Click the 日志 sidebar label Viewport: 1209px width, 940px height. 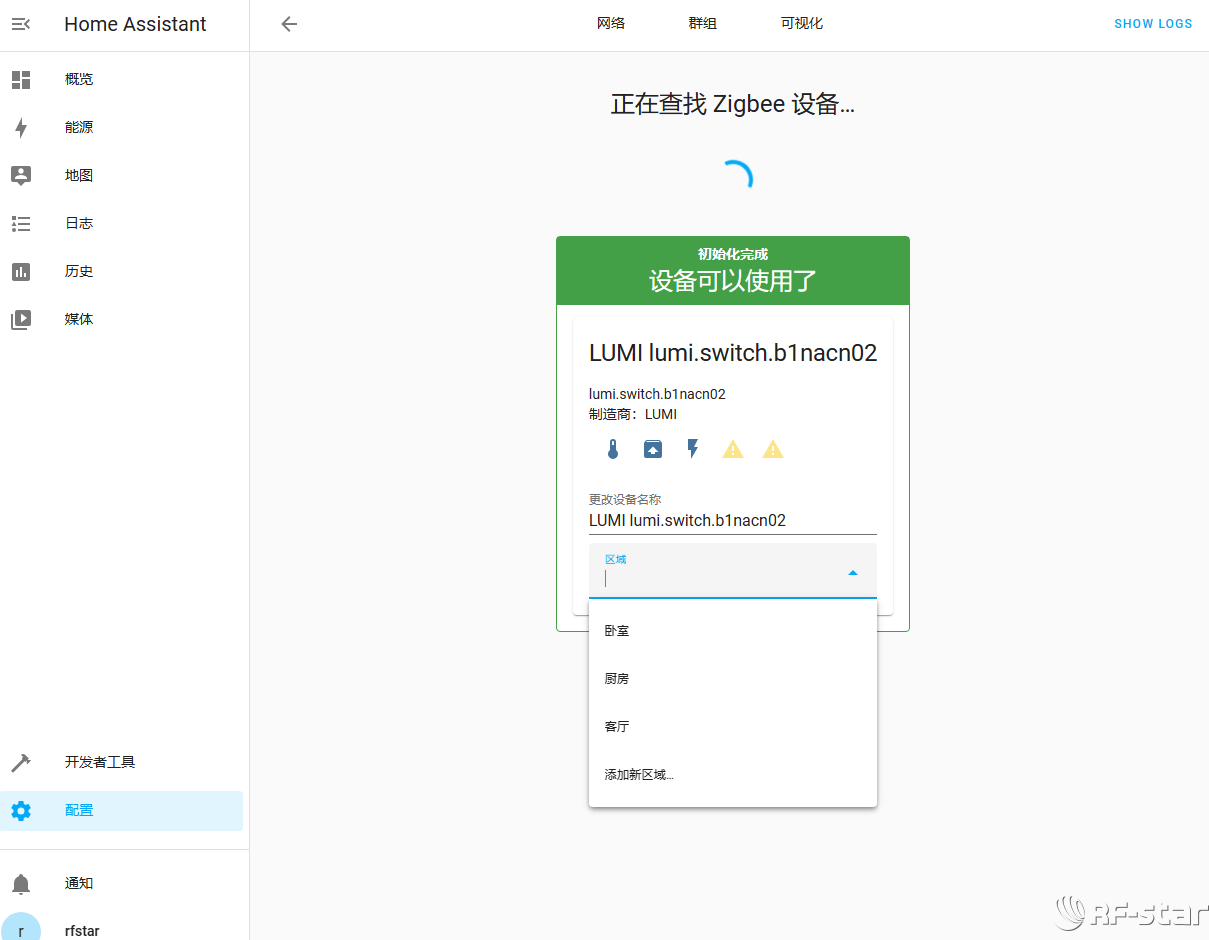79,224
